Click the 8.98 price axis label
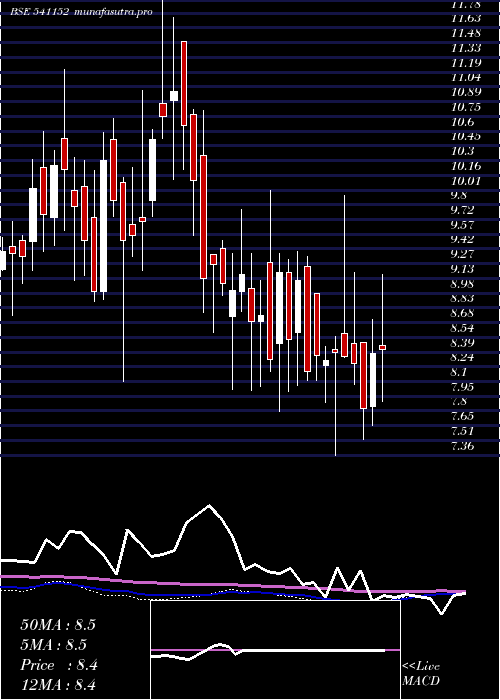Viewport: 500px width, 700px height. [x=462, y=283]
